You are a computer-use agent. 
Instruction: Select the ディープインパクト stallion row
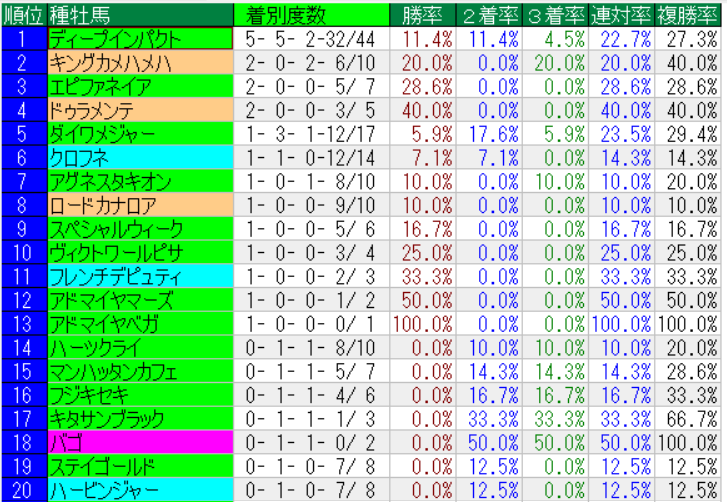click(139, 39)
